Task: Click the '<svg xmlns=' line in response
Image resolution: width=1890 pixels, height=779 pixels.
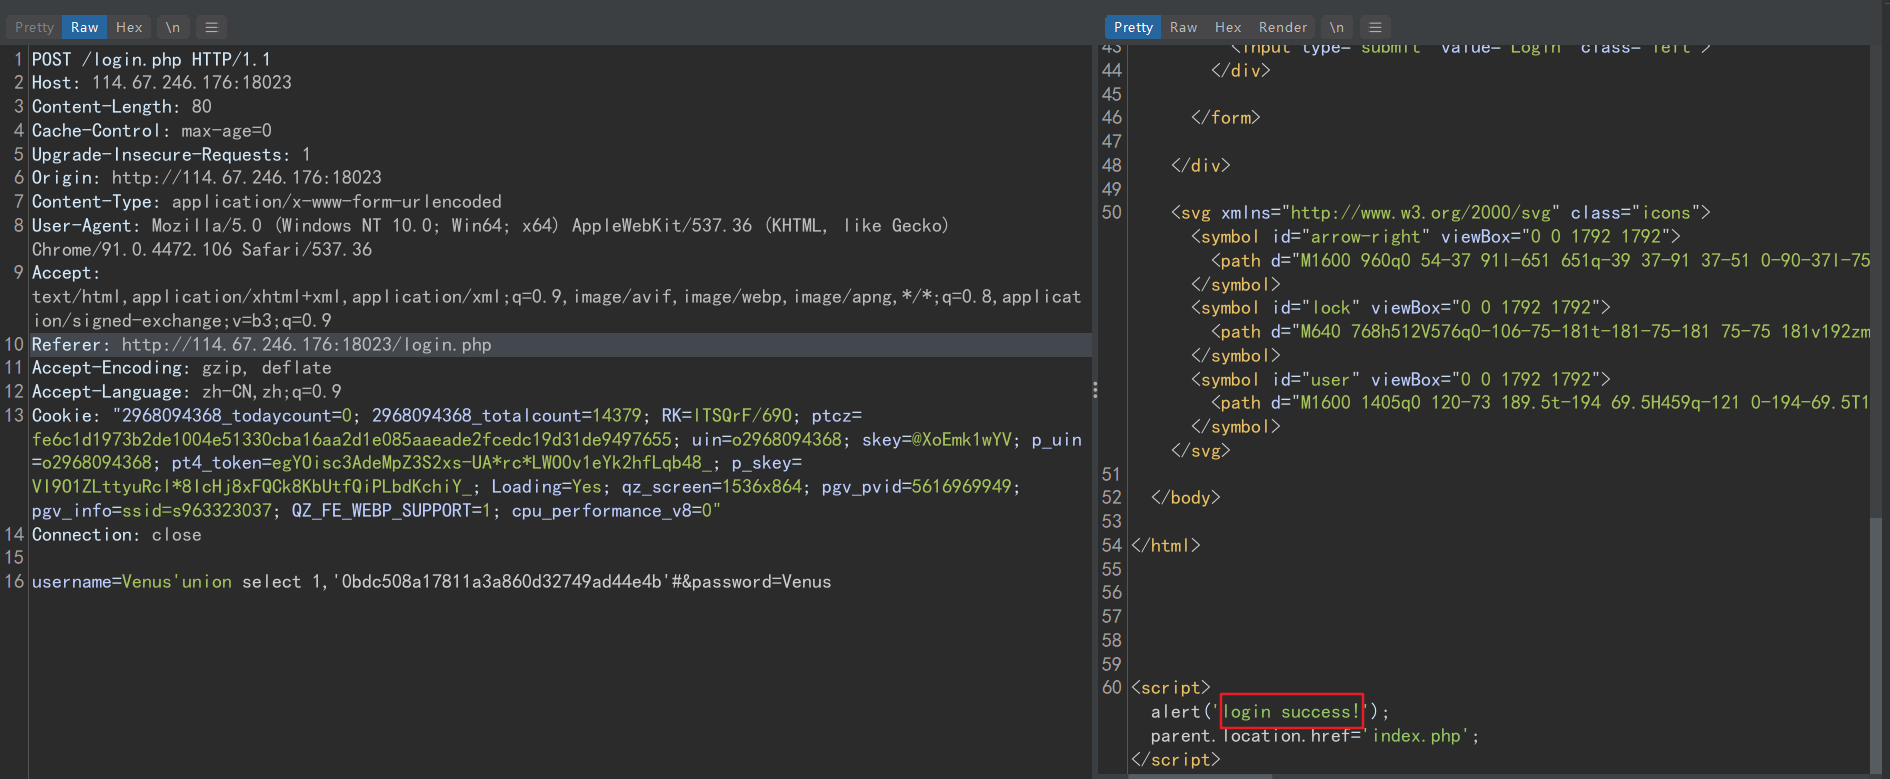Action: (x=1441, y=213)
